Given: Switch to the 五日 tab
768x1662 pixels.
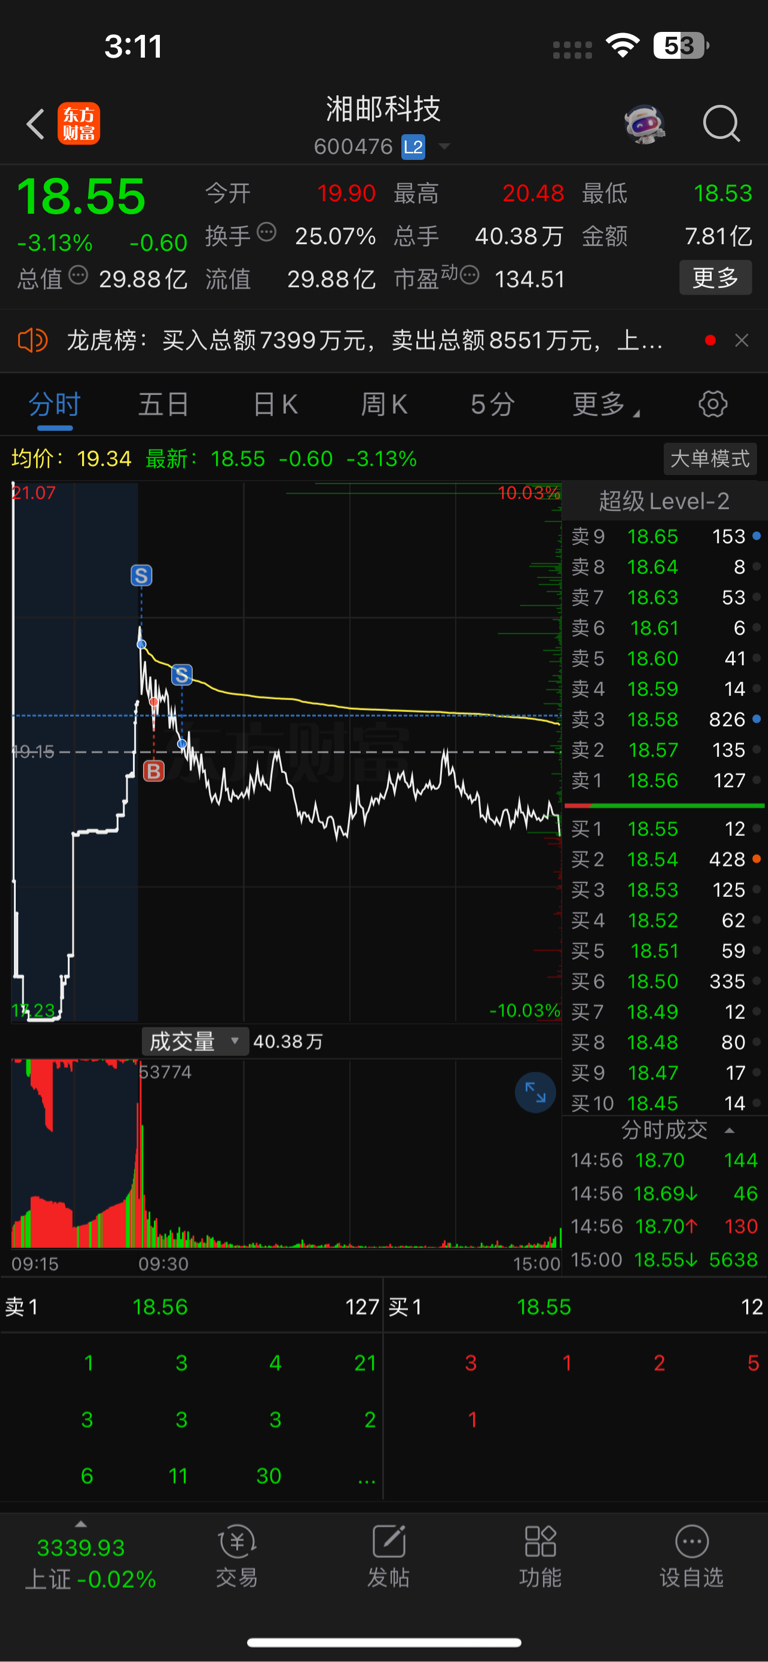Looking at the screenshot, I should (163, 404).
